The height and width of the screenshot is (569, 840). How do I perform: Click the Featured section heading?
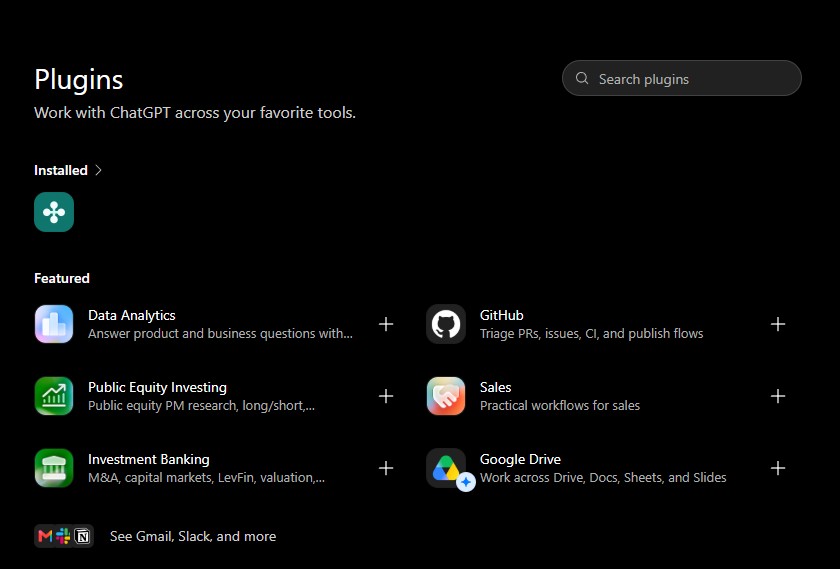(x=62, y=278)
